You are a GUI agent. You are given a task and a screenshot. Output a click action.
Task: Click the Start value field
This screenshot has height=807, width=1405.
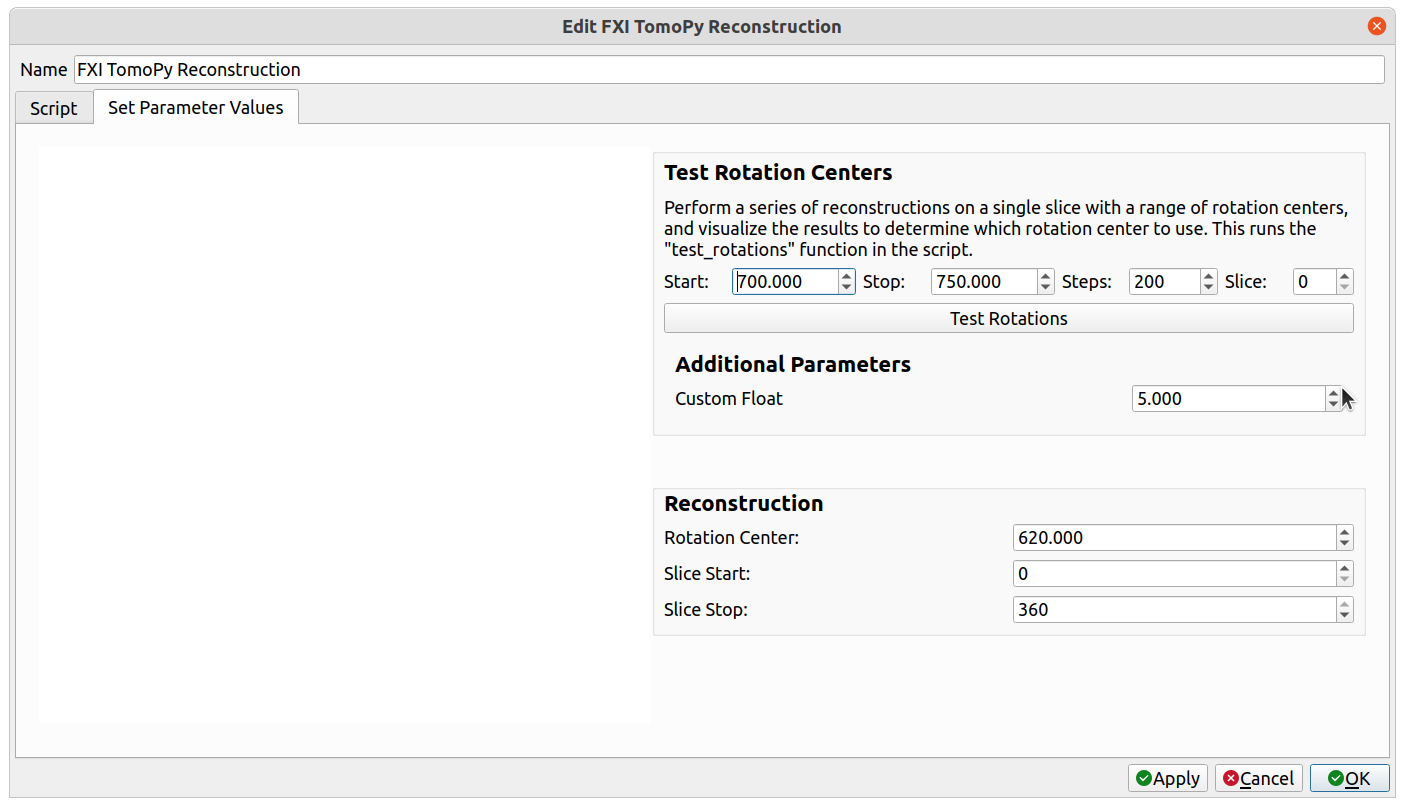(785, 282)
